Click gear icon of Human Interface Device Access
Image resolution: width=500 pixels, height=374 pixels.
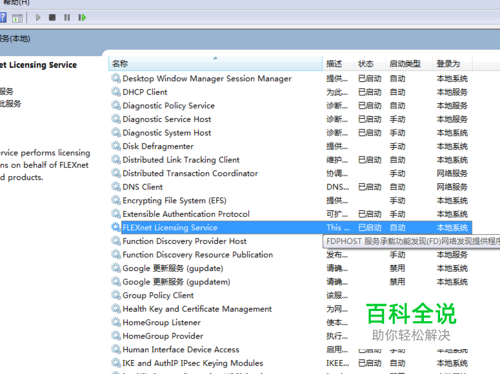116,349
